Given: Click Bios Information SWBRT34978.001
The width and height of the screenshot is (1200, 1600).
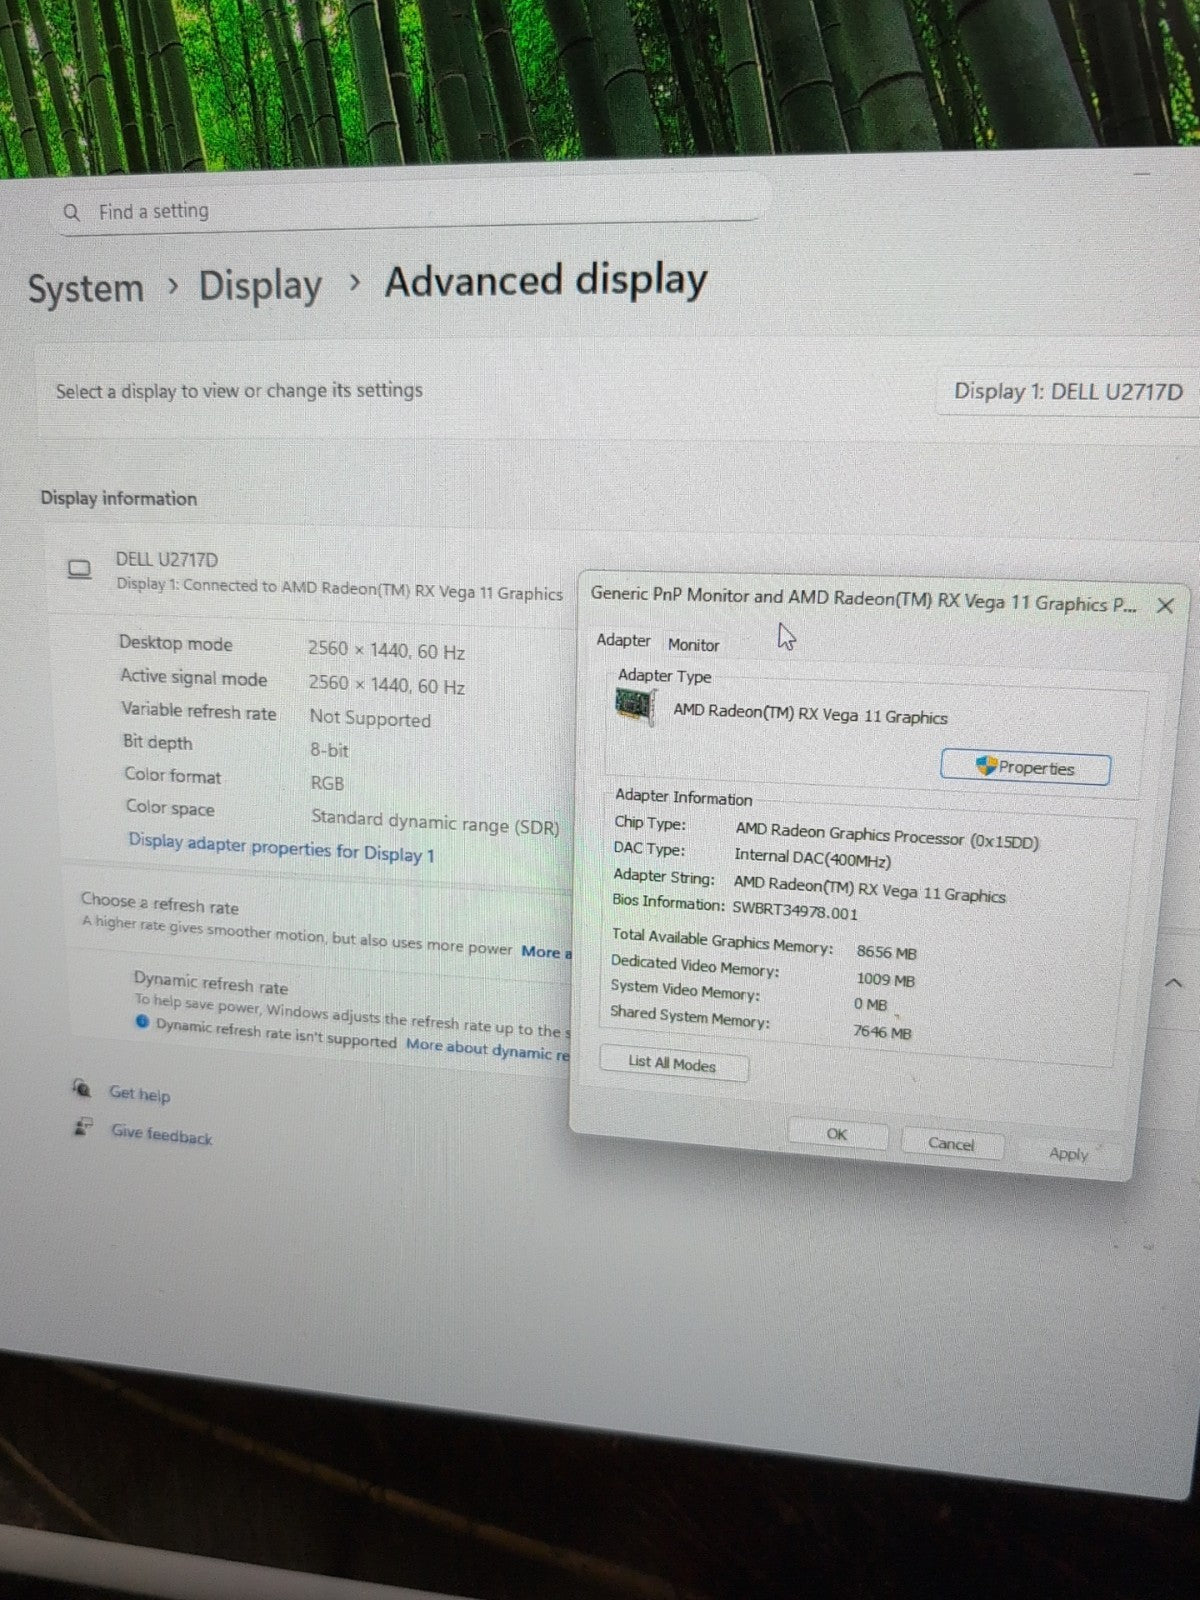Looking at the screenshot, I should [795, 911].
